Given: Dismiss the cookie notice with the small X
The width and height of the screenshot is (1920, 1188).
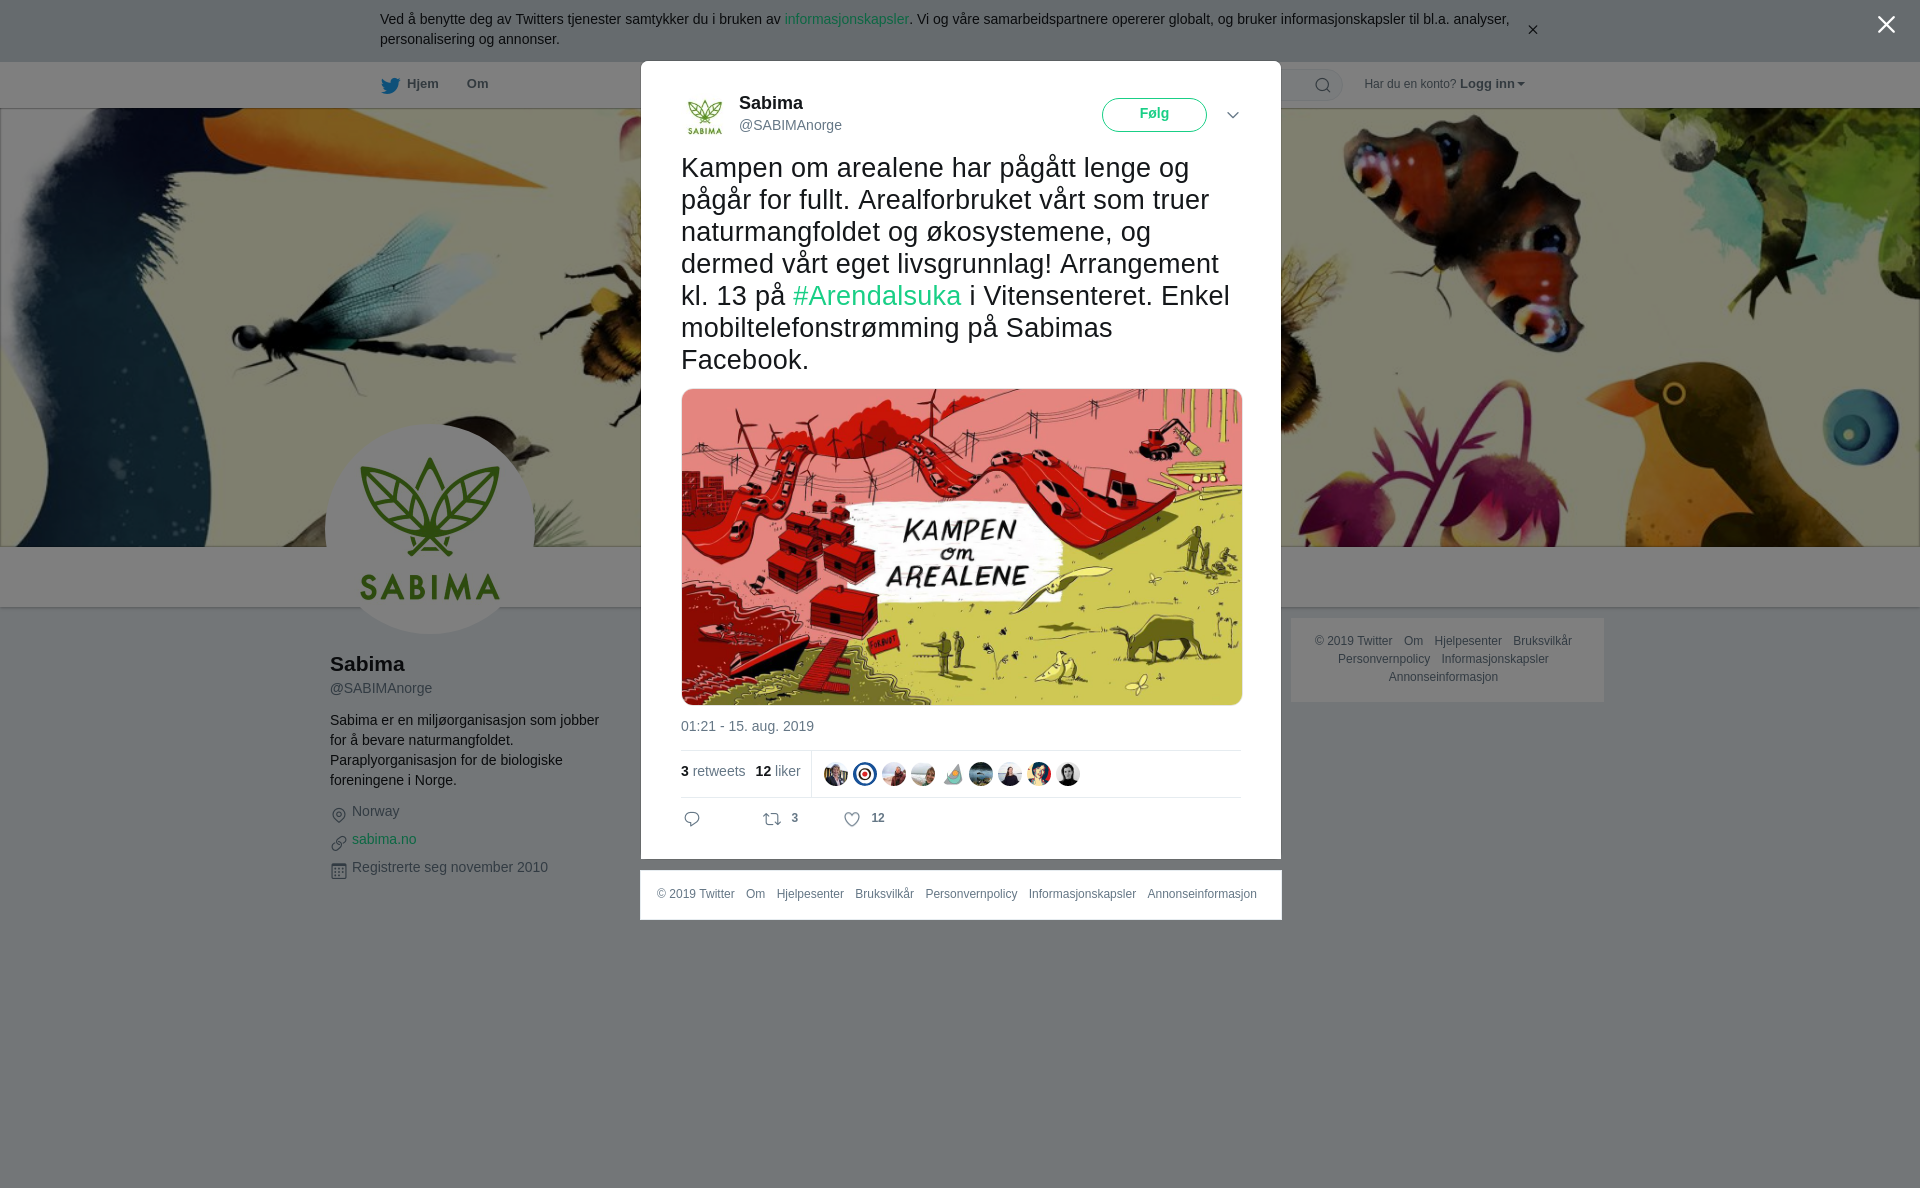Looking at the screenshot, I should pos(1532,30).
